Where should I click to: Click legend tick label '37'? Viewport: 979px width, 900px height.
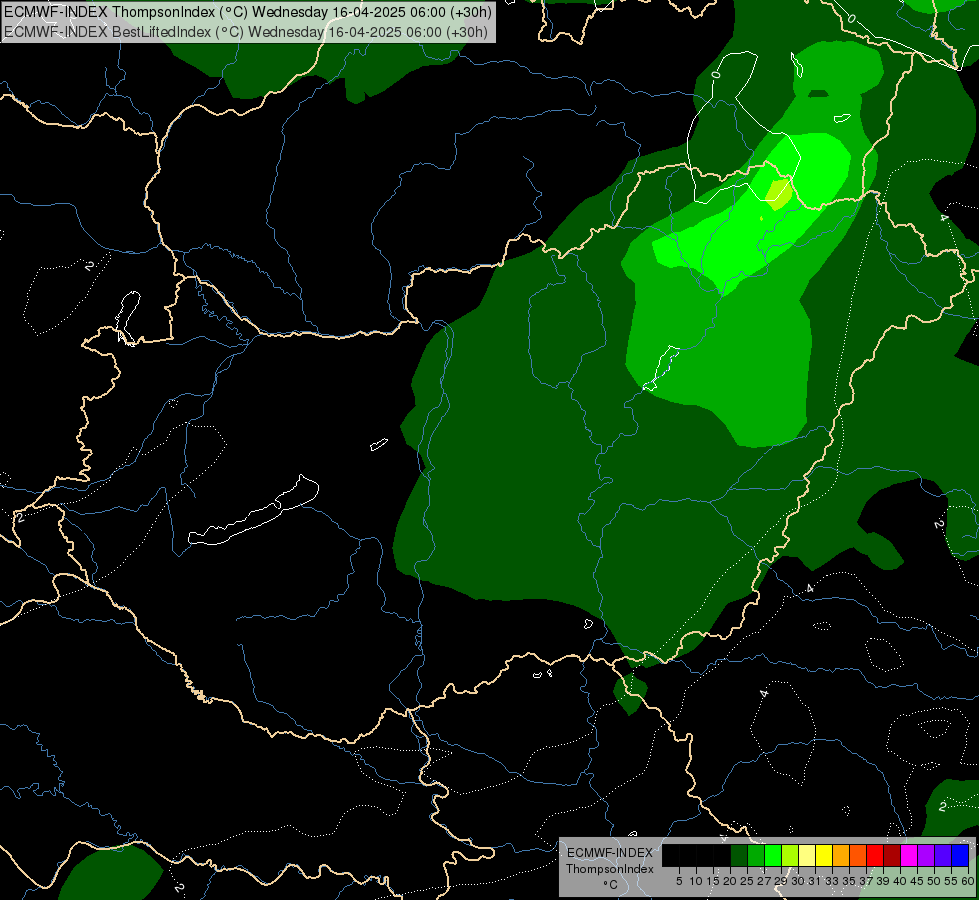click(865, 881)
